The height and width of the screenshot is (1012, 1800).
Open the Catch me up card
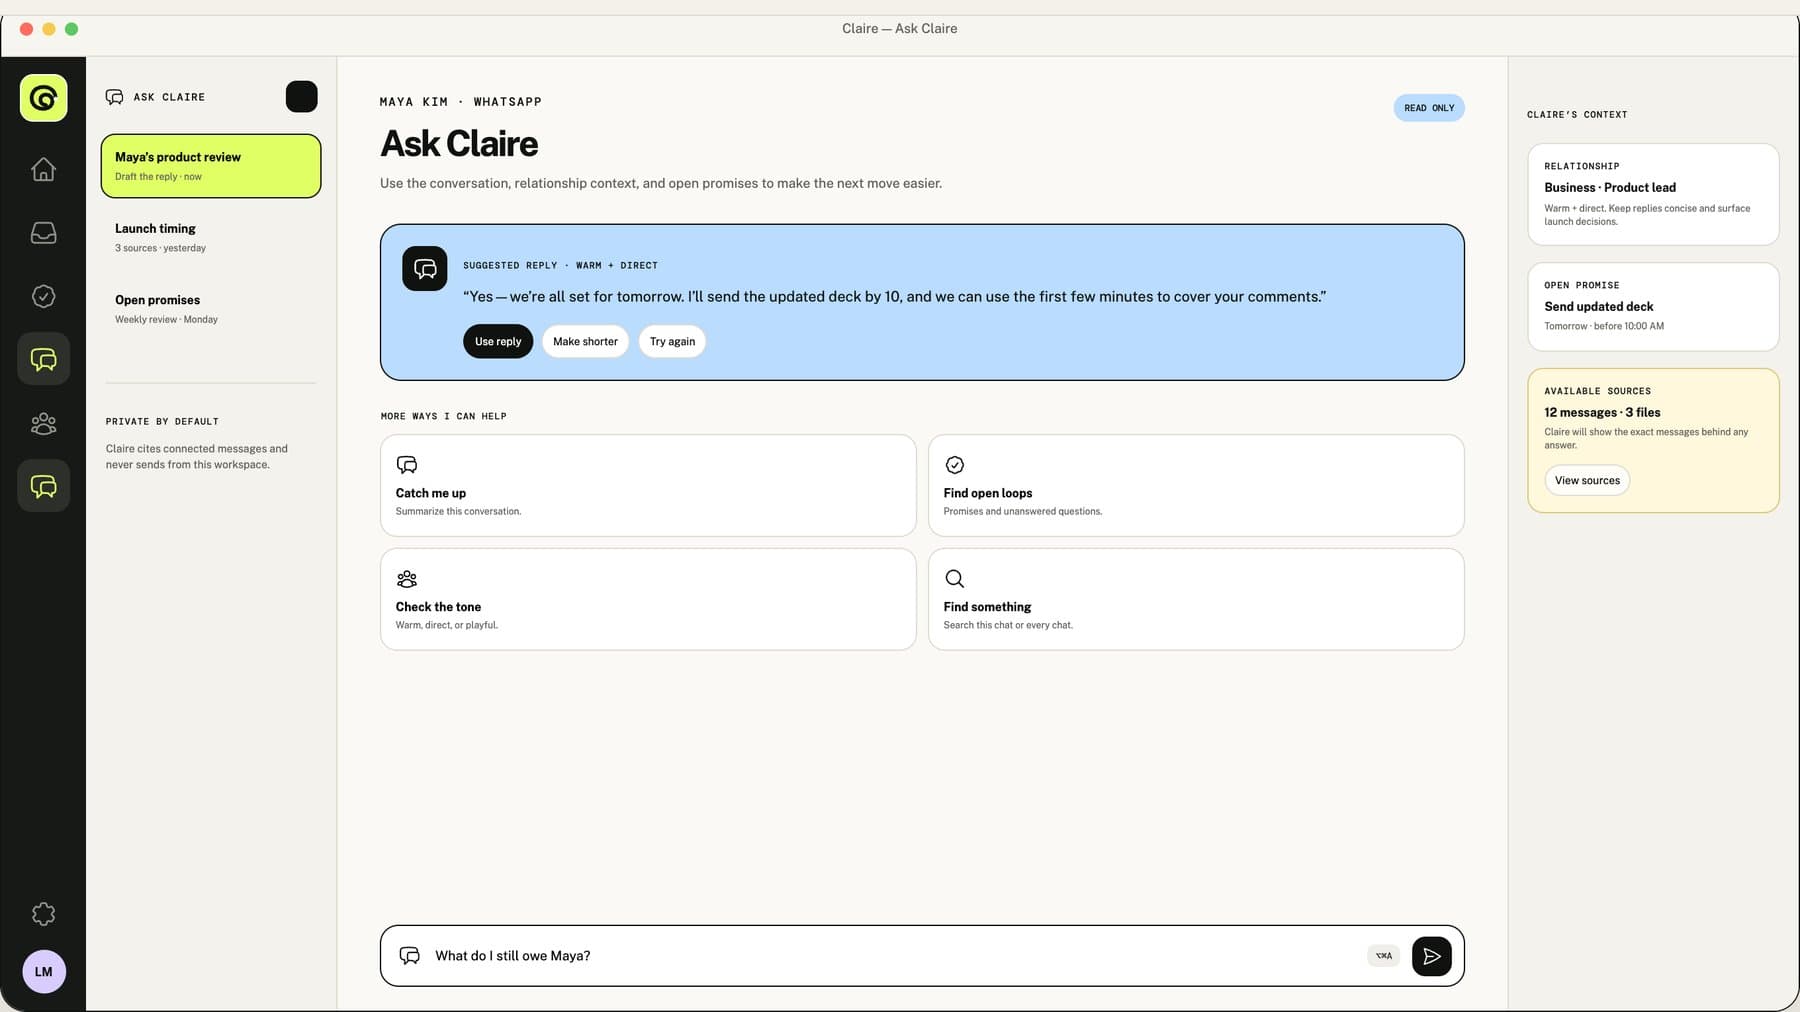(x=648, y=485)
